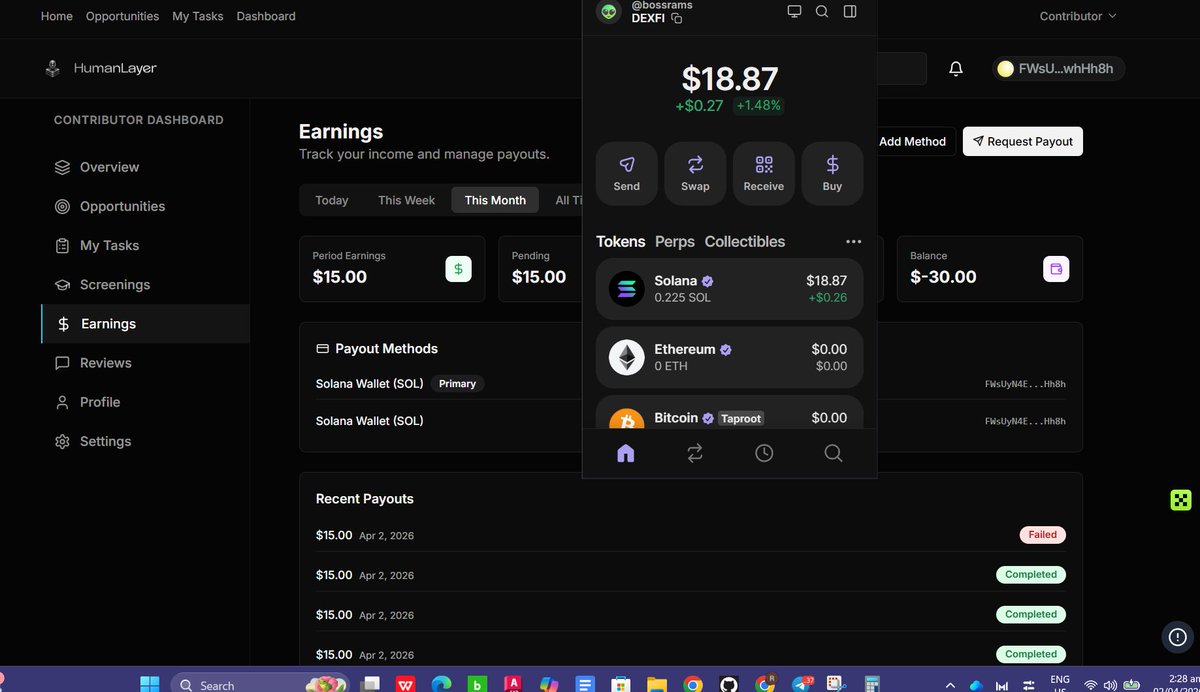
Task: Open the notifications bell
Action: pyautogui.click(x=956, y=68)
